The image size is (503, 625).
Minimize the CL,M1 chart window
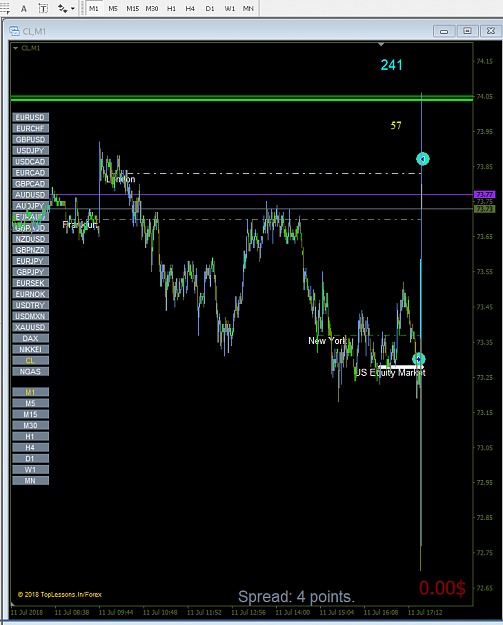(444, 31)
